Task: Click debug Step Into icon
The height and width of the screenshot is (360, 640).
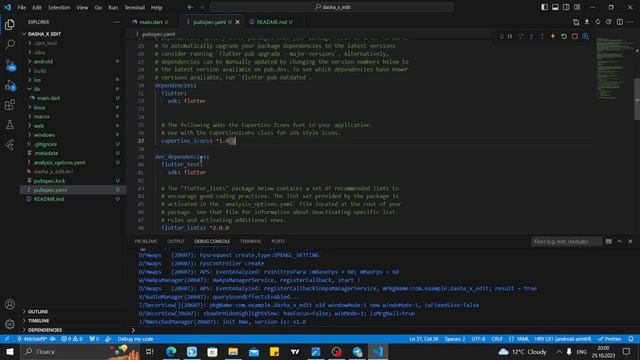Action: (x=531, y=36)
